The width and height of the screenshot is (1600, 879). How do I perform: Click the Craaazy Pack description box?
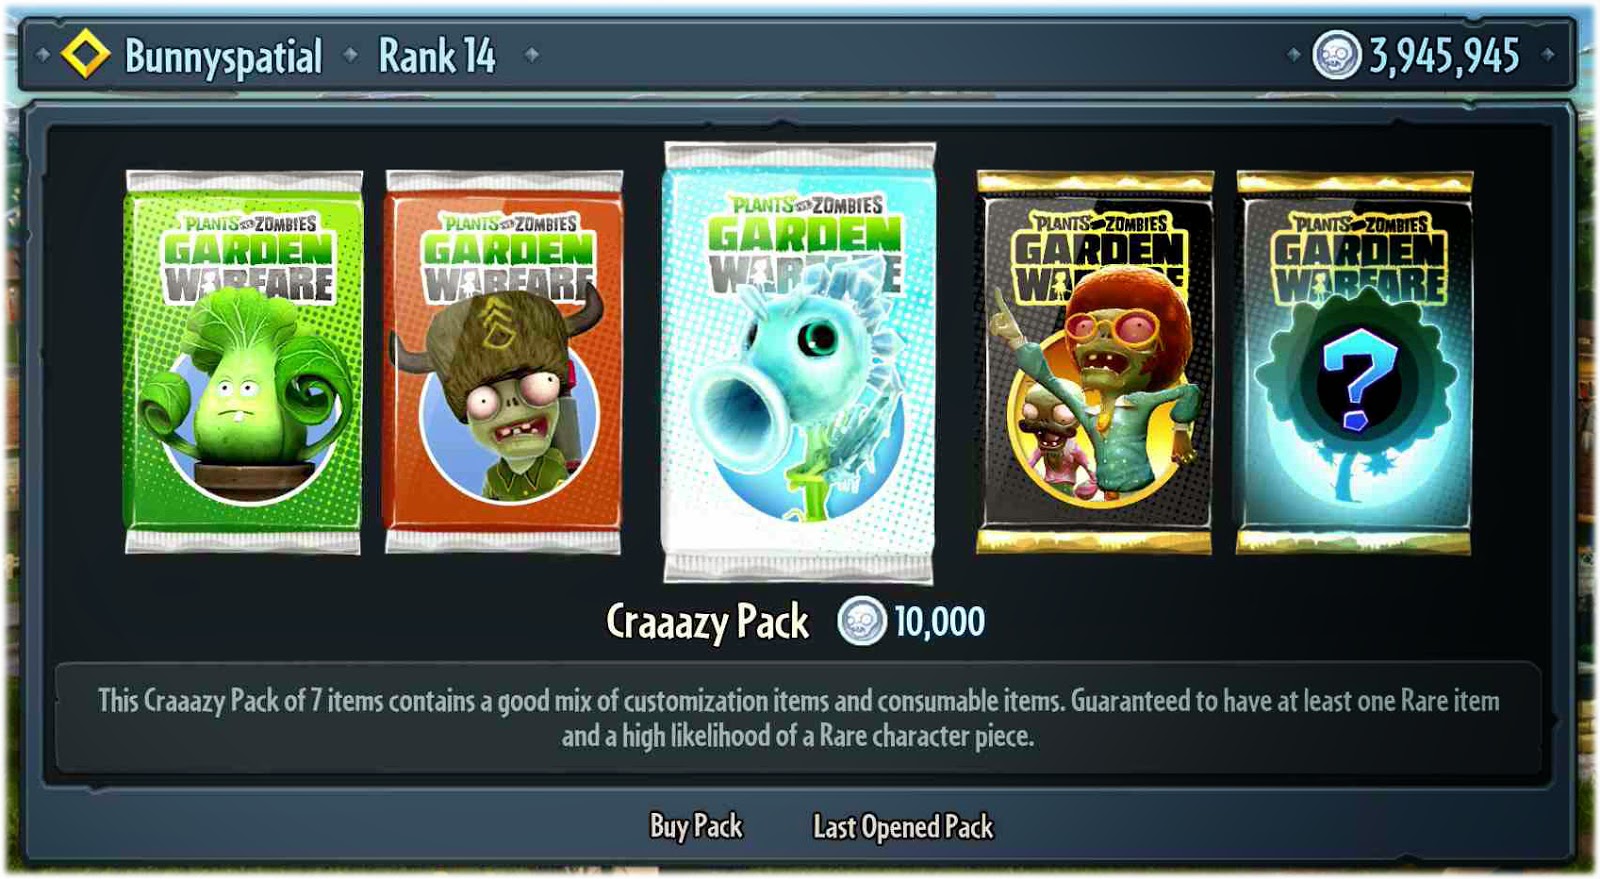click(799, 718)
